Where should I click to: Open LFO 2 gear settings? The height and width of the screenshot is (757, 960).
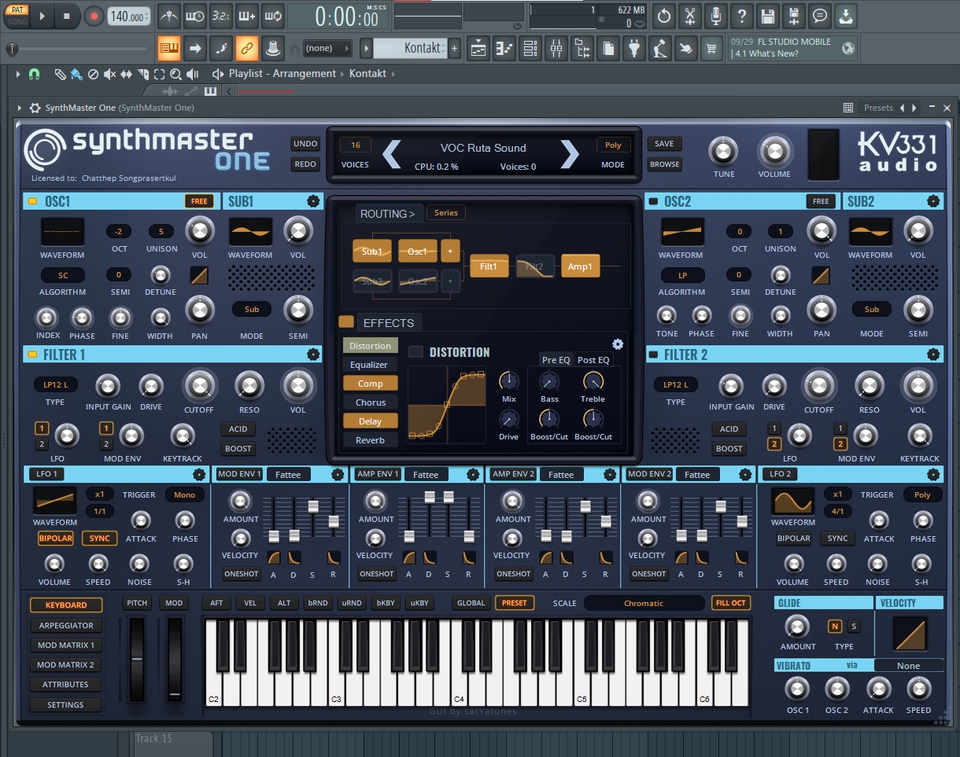[x=933, y=474]
